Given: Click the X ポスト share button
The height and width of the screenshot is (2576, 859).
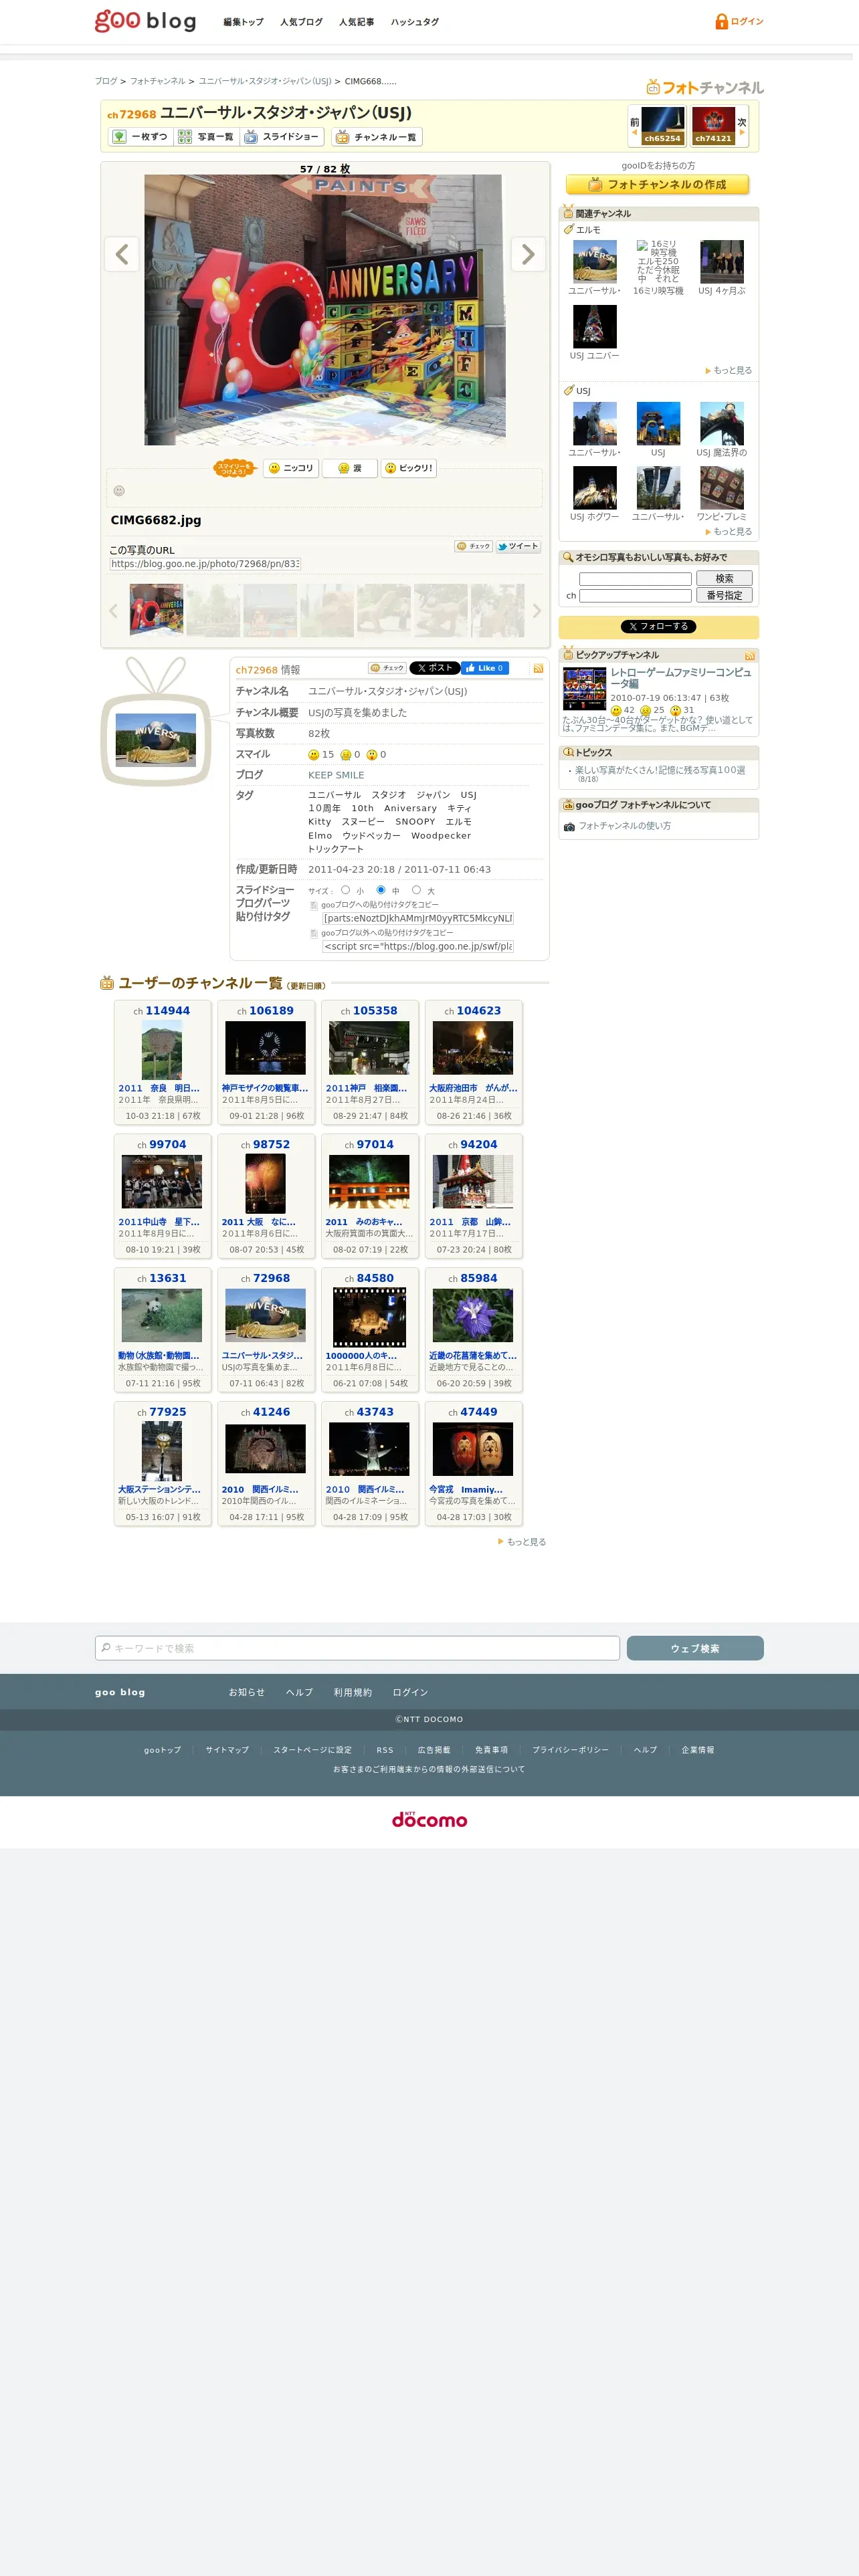Looking at the screenshot, I should pos(434,668).
